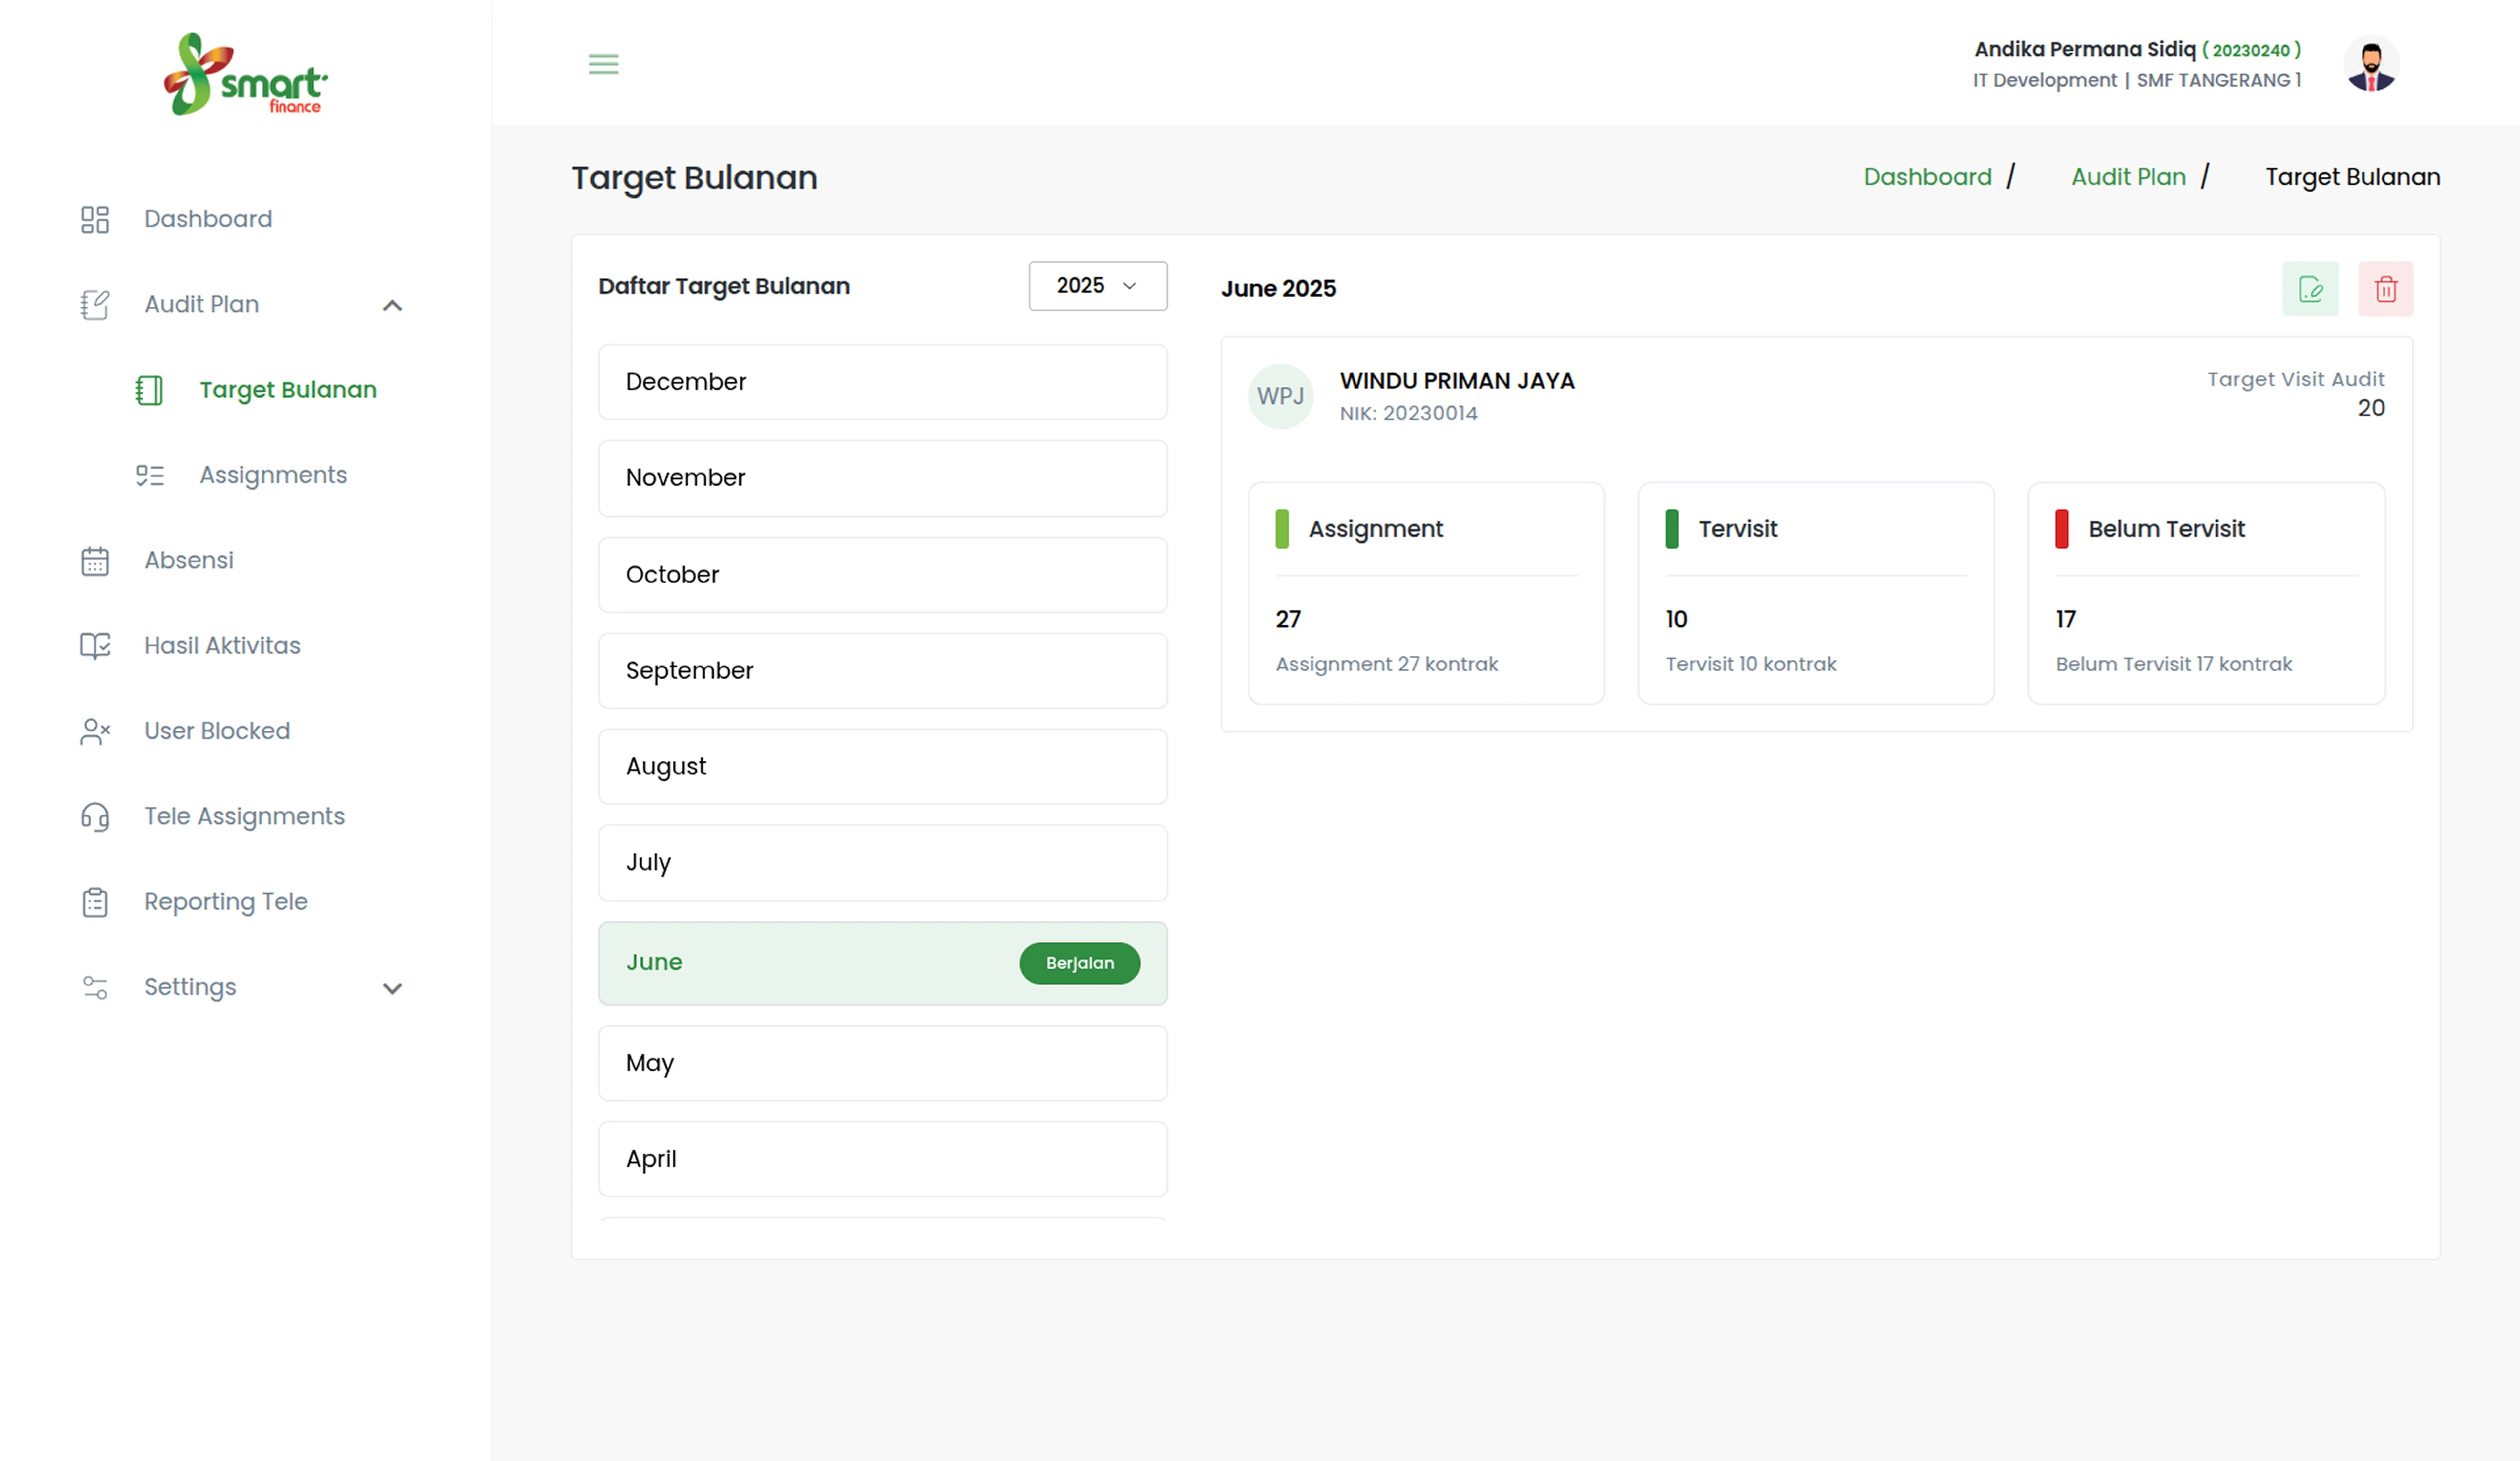
Task: Open User Blocked menu item
Action: pyautogui.click(x=217, y=731)
